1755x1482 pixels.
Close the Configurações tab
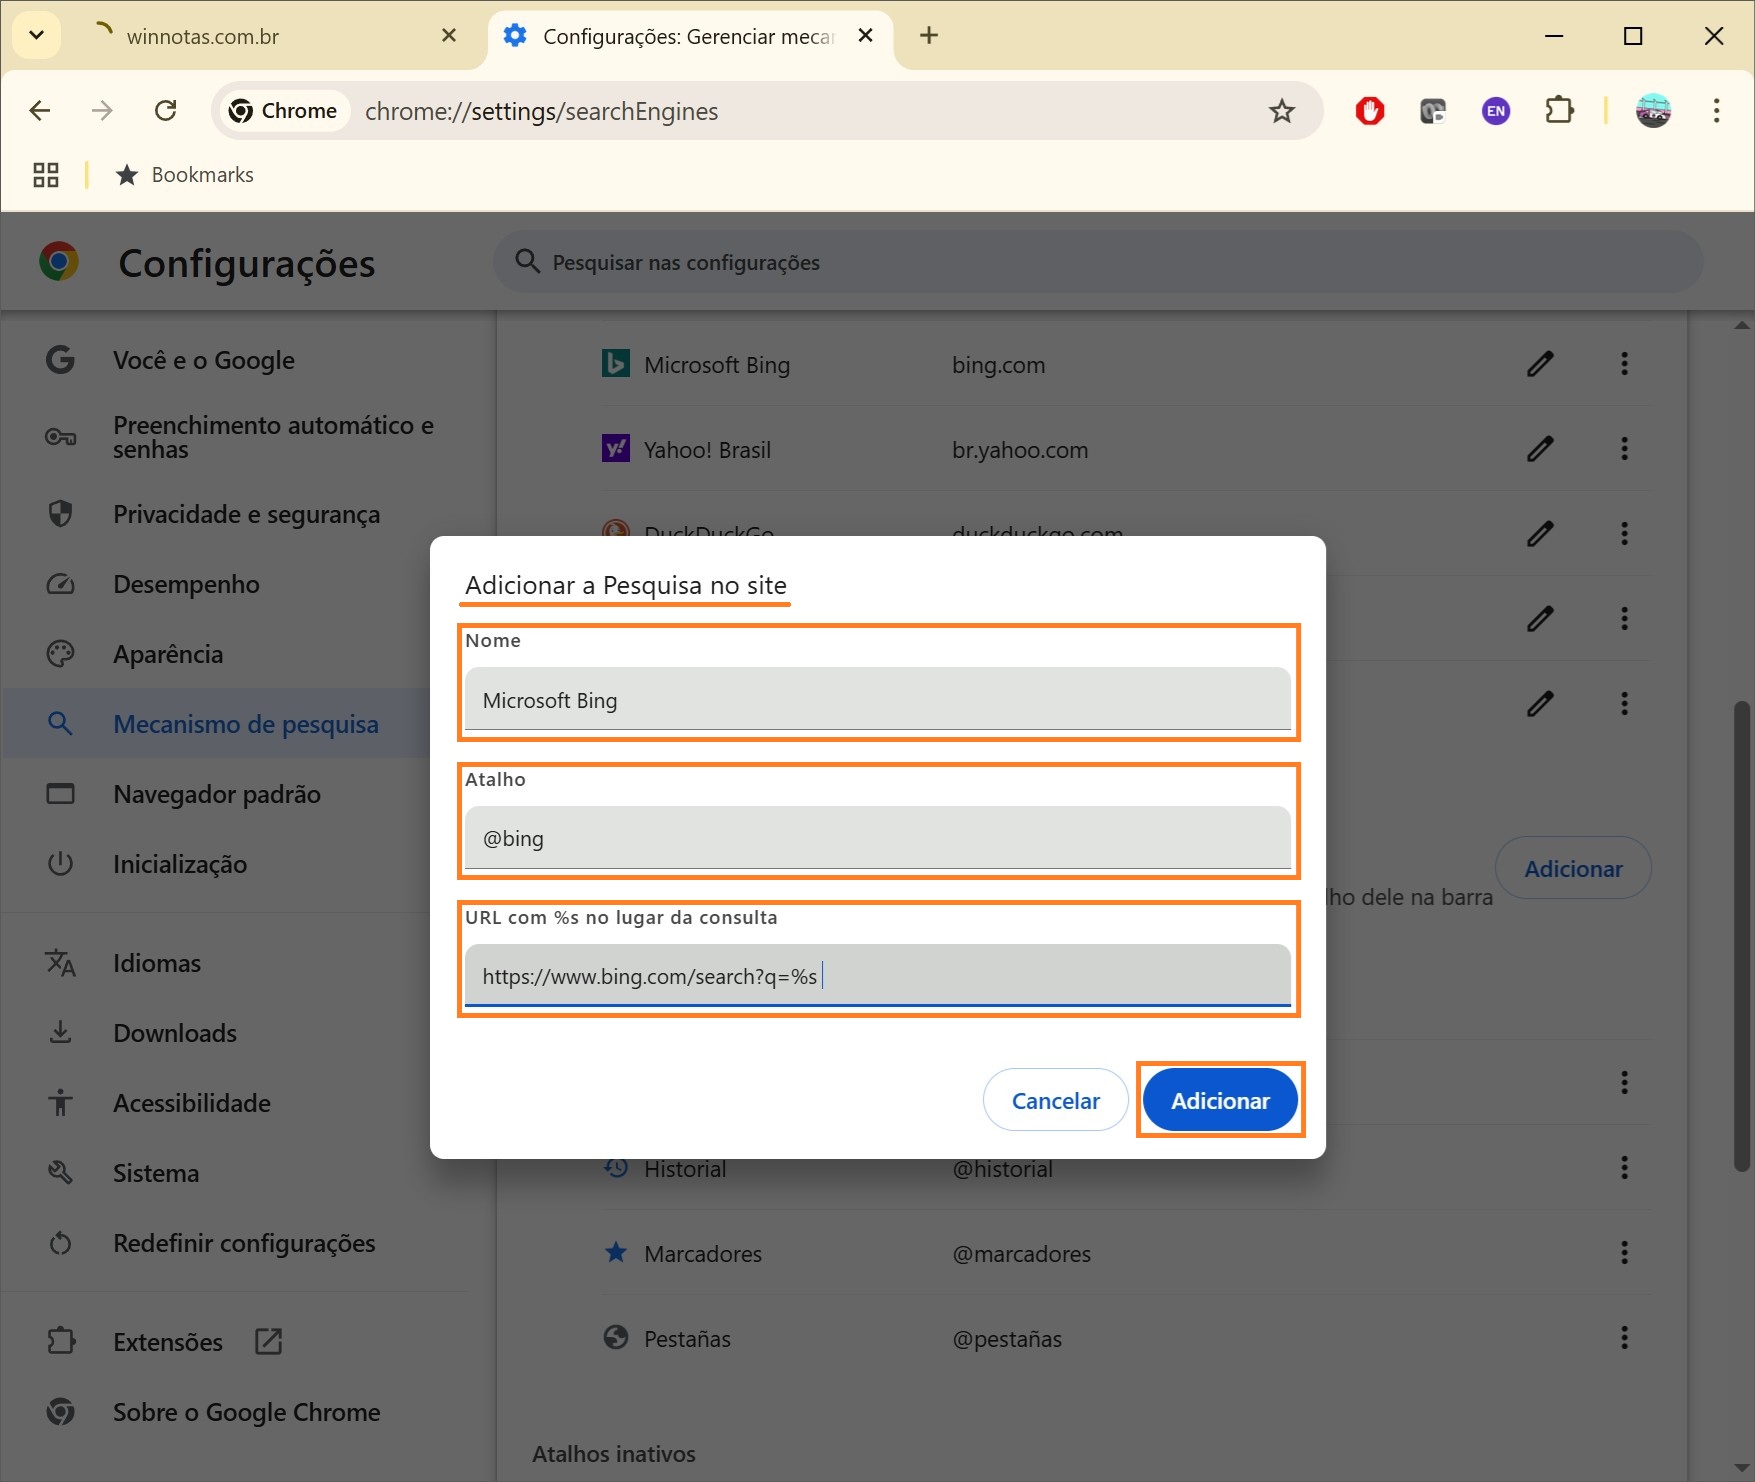[x=866, y=36]
